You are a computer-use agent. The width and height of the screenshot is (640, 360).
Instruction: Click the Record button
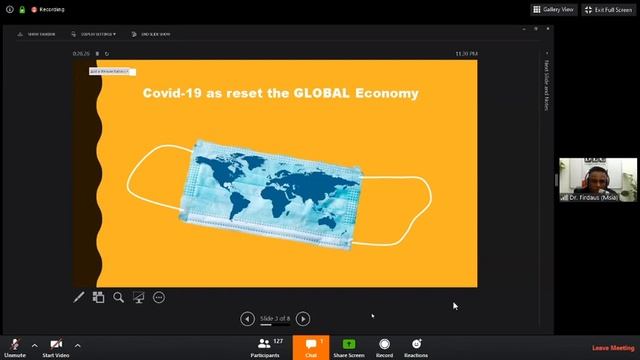tap(384, 348)
